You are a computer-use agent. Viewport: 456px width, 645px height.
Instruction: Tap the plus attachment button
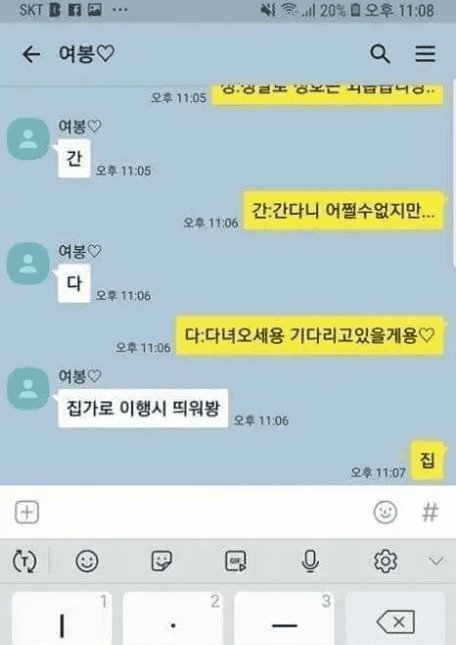[27, 513]
